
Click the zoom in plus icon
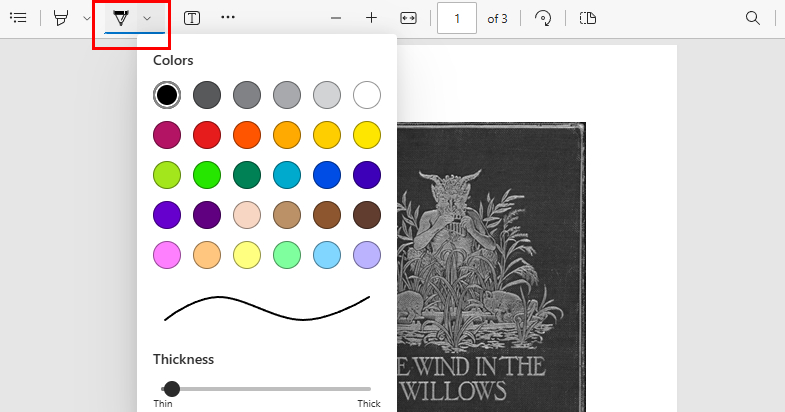tap(371, 18)
